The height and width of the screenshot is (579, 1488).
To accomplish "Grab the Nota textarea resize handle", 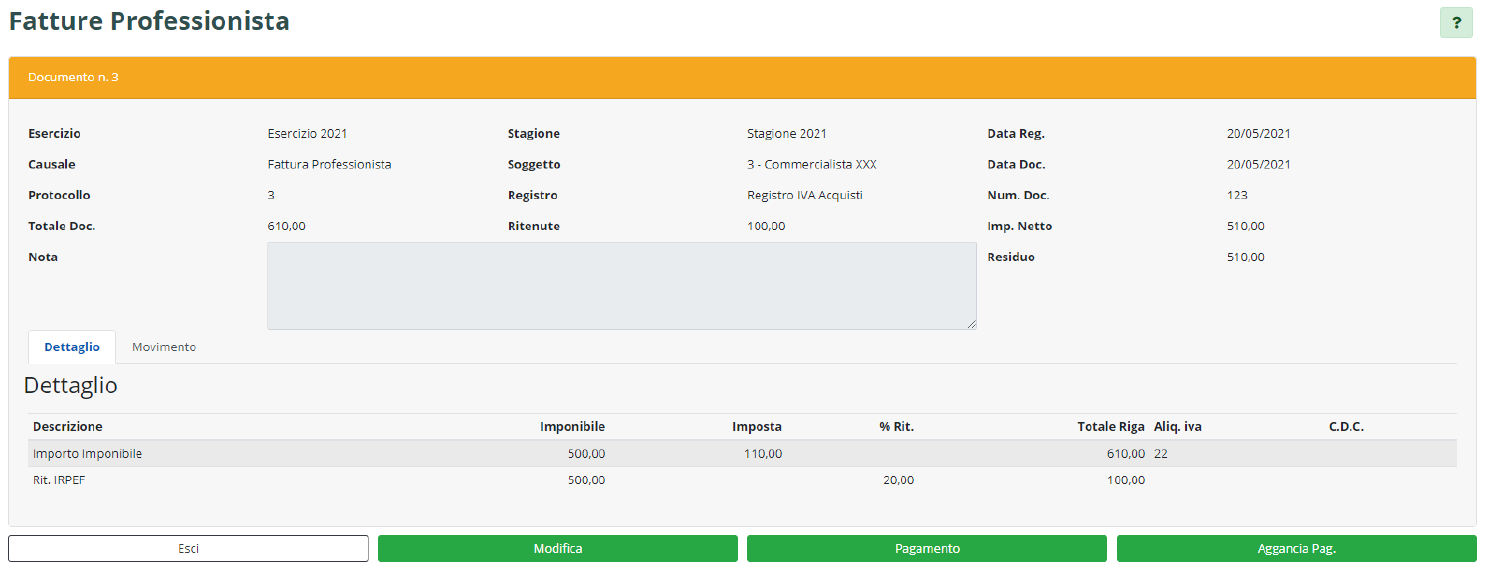I will (971, 324).
